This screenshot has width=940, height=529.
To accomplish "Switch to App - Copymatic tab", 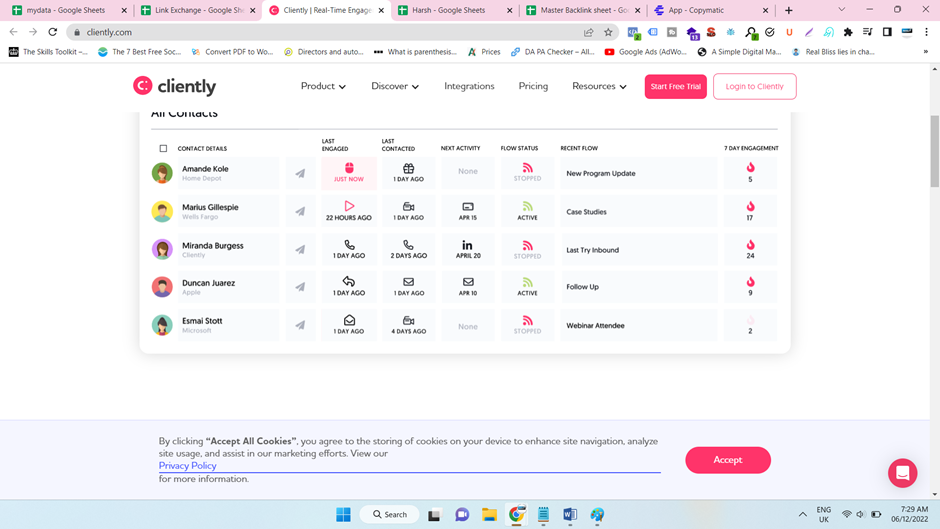I will [x=712, y=10].
